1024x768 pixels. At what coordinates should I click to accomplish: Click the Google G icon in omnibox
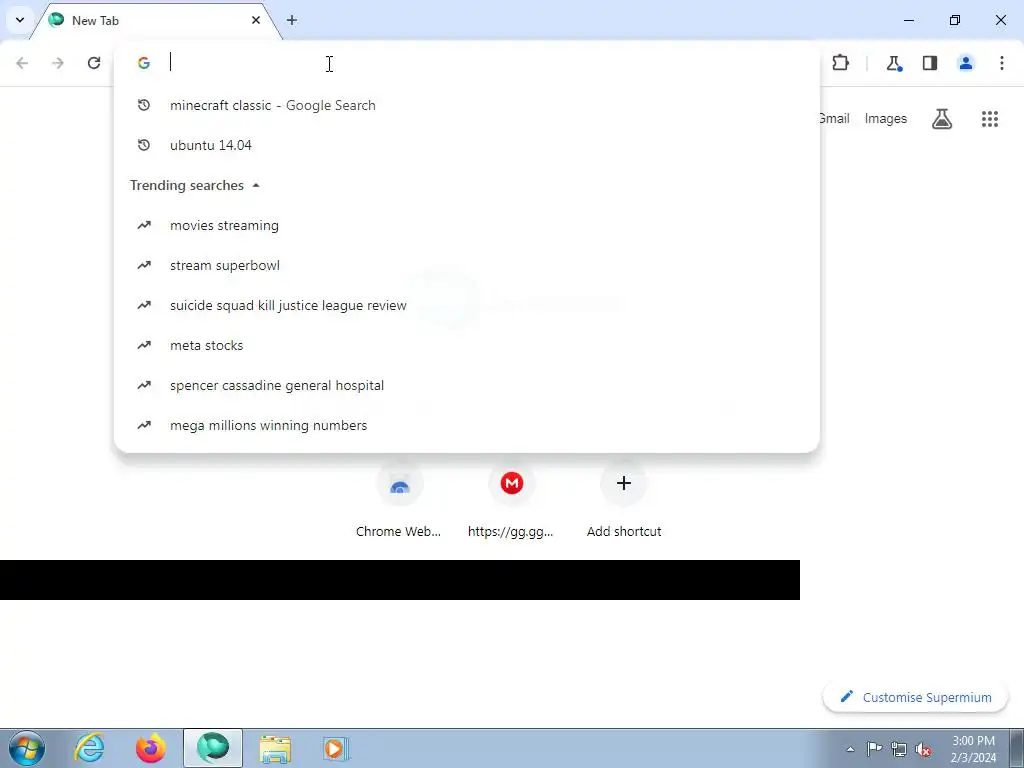click(144, 63)
